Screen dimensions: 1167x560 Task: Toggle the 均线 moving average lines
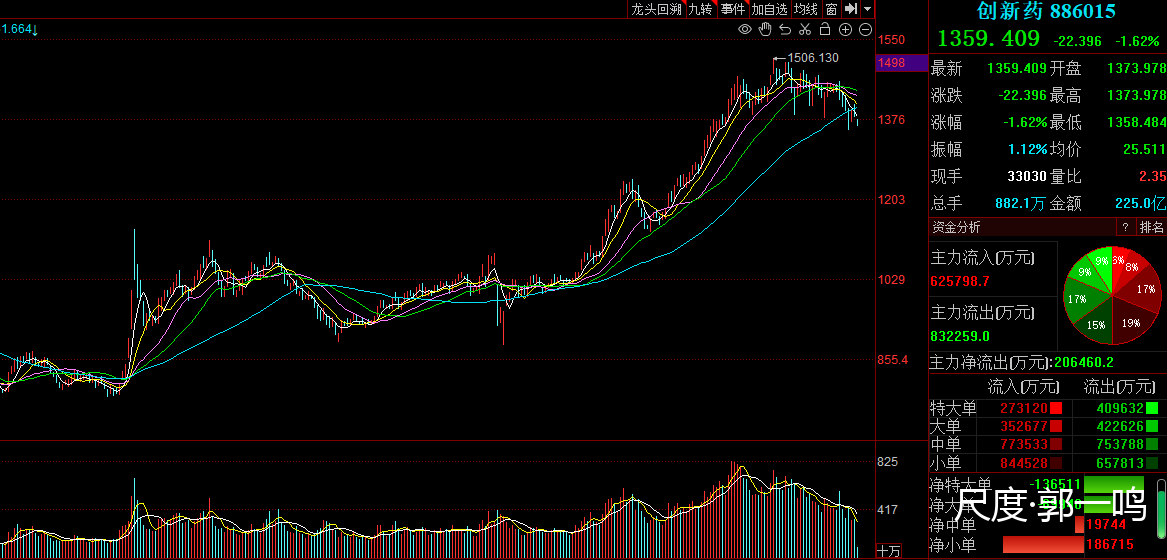point(806,9)
